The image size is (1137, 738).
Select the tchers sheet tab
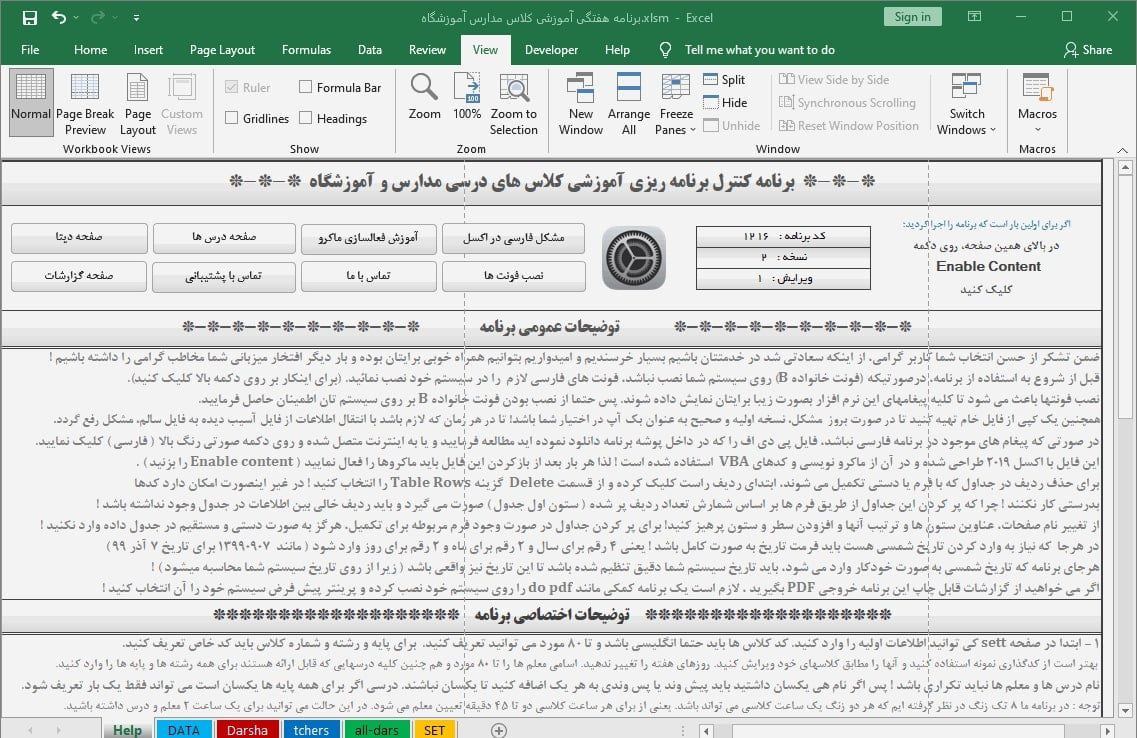click(x=311, y=729)
